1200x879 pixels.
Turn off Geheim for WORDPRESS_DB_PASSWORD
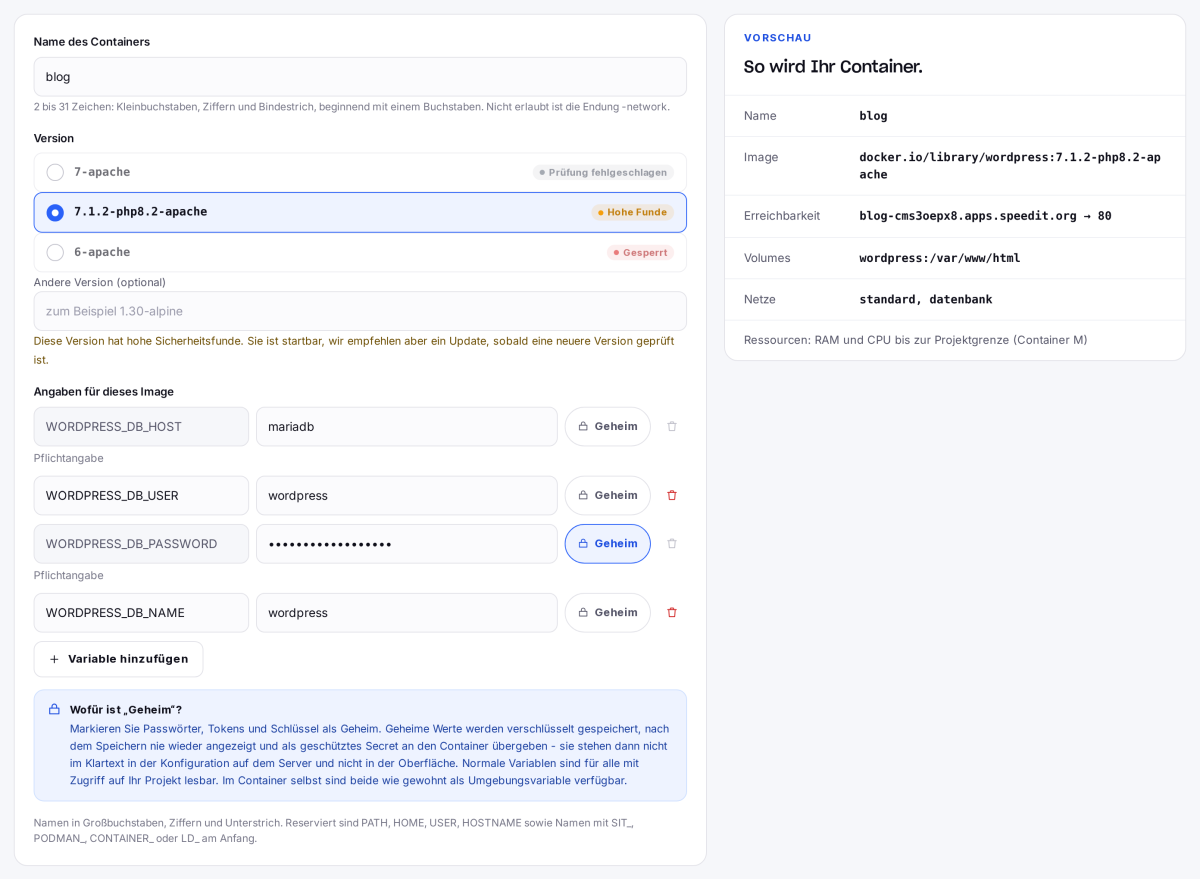point(607,543)
